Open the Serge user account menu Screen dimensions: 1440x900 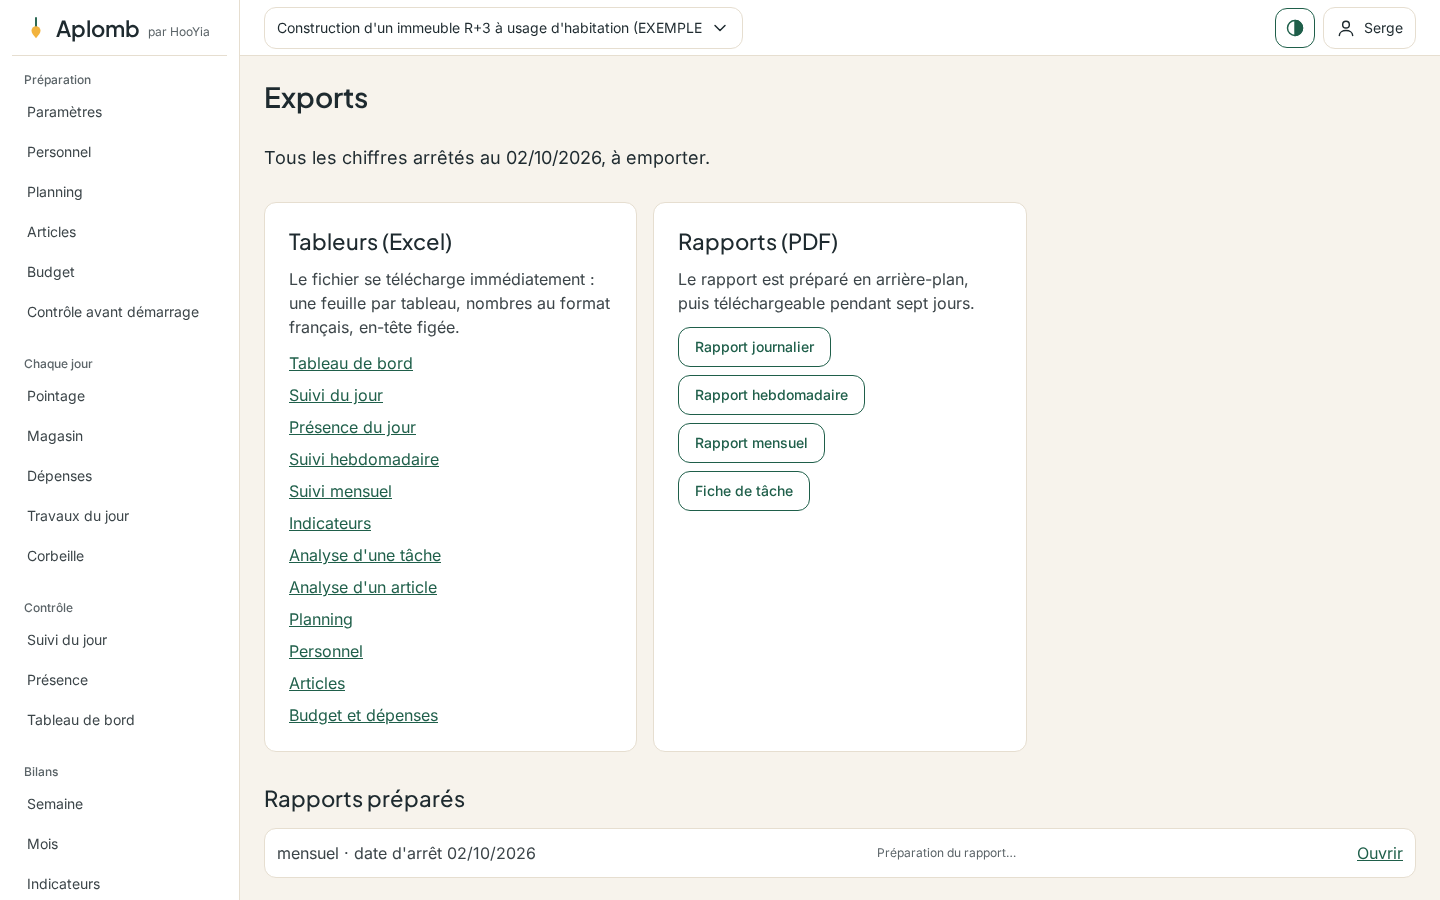(1369, 28)
